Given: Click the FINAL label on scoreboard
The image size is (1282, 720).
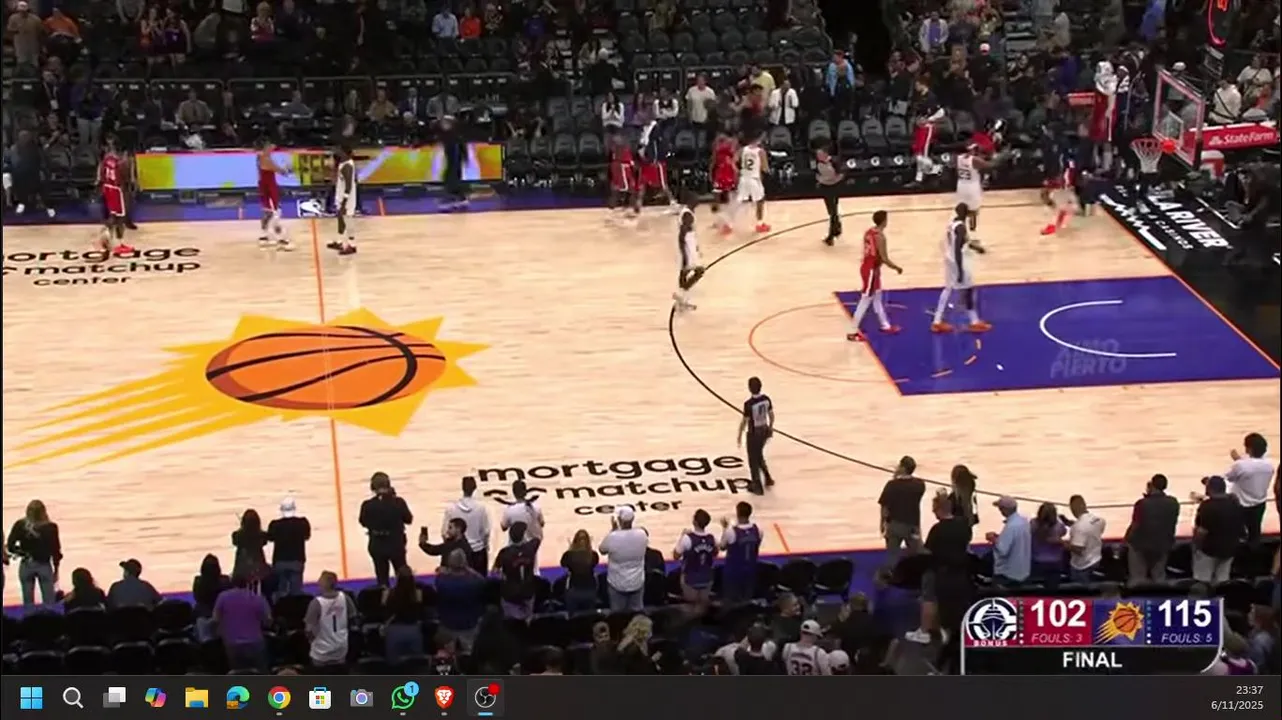Looking at the screenshot, I should point(1091,660).
